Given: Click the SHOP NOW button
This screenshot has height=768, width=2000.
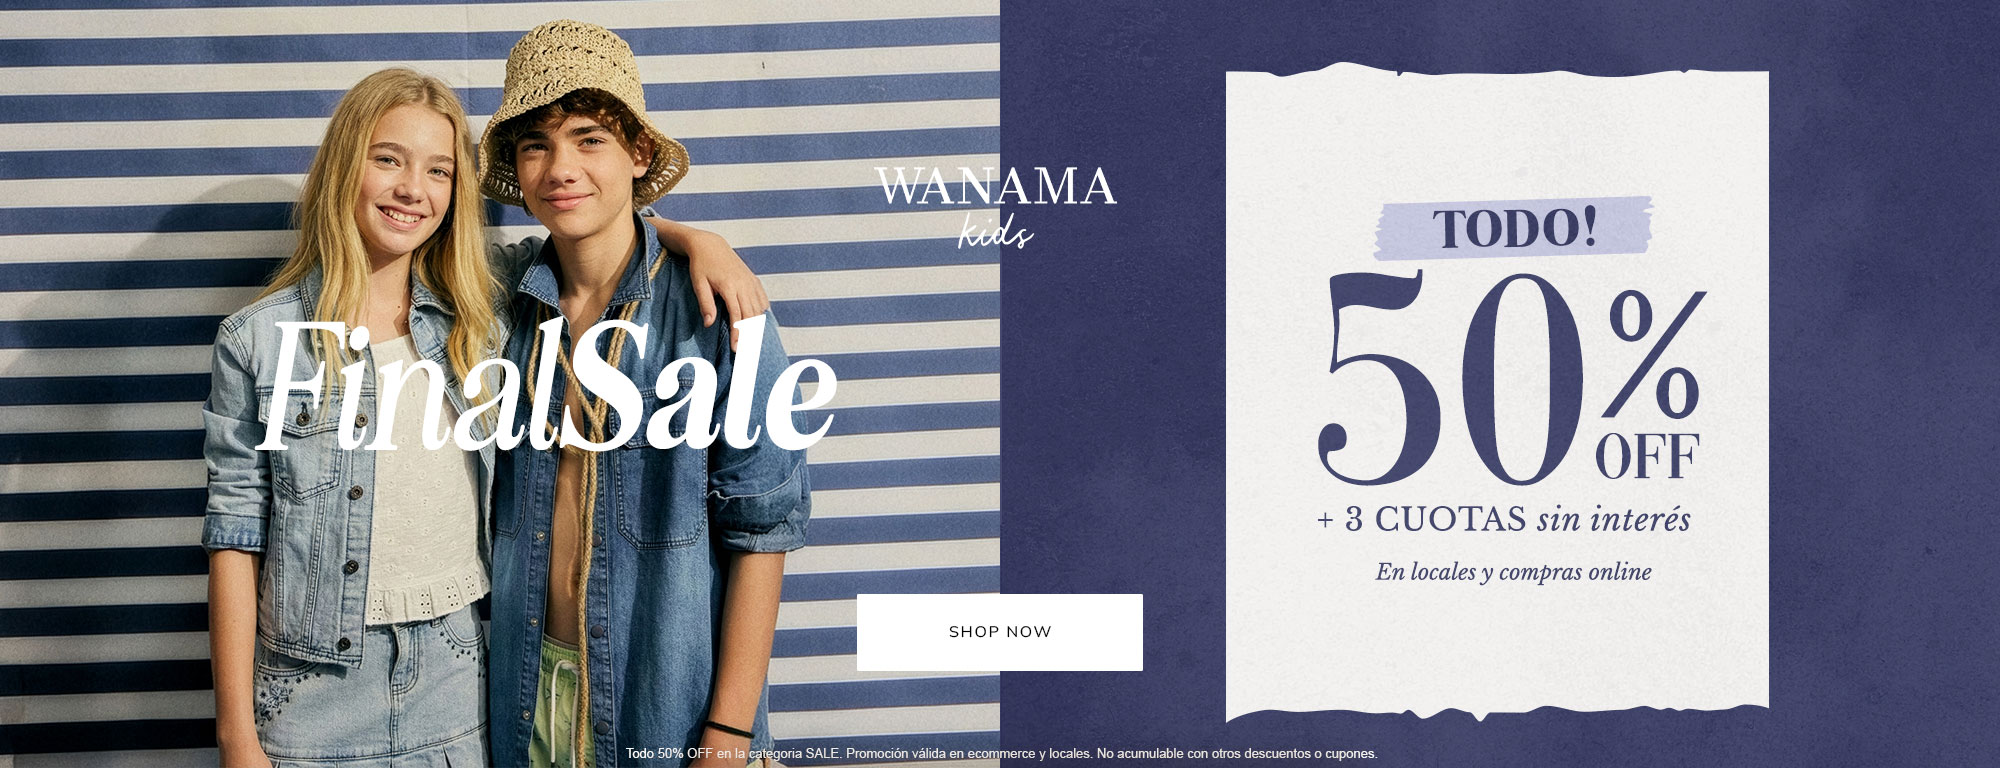Looking at the screenshot, I should tap(999, 632).
